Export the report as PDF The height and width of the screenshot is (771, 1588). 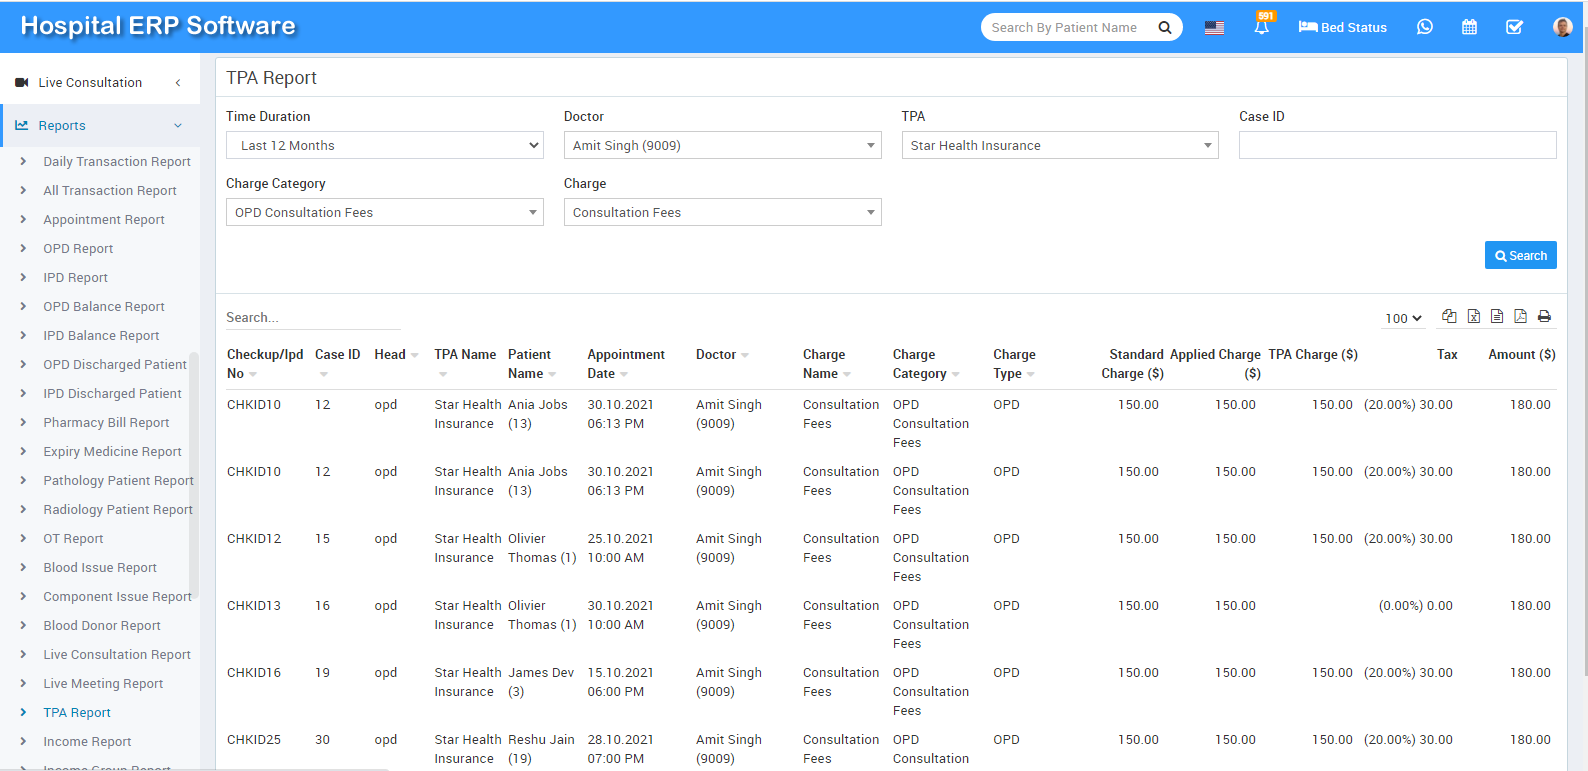click(x=1520, y=316)
